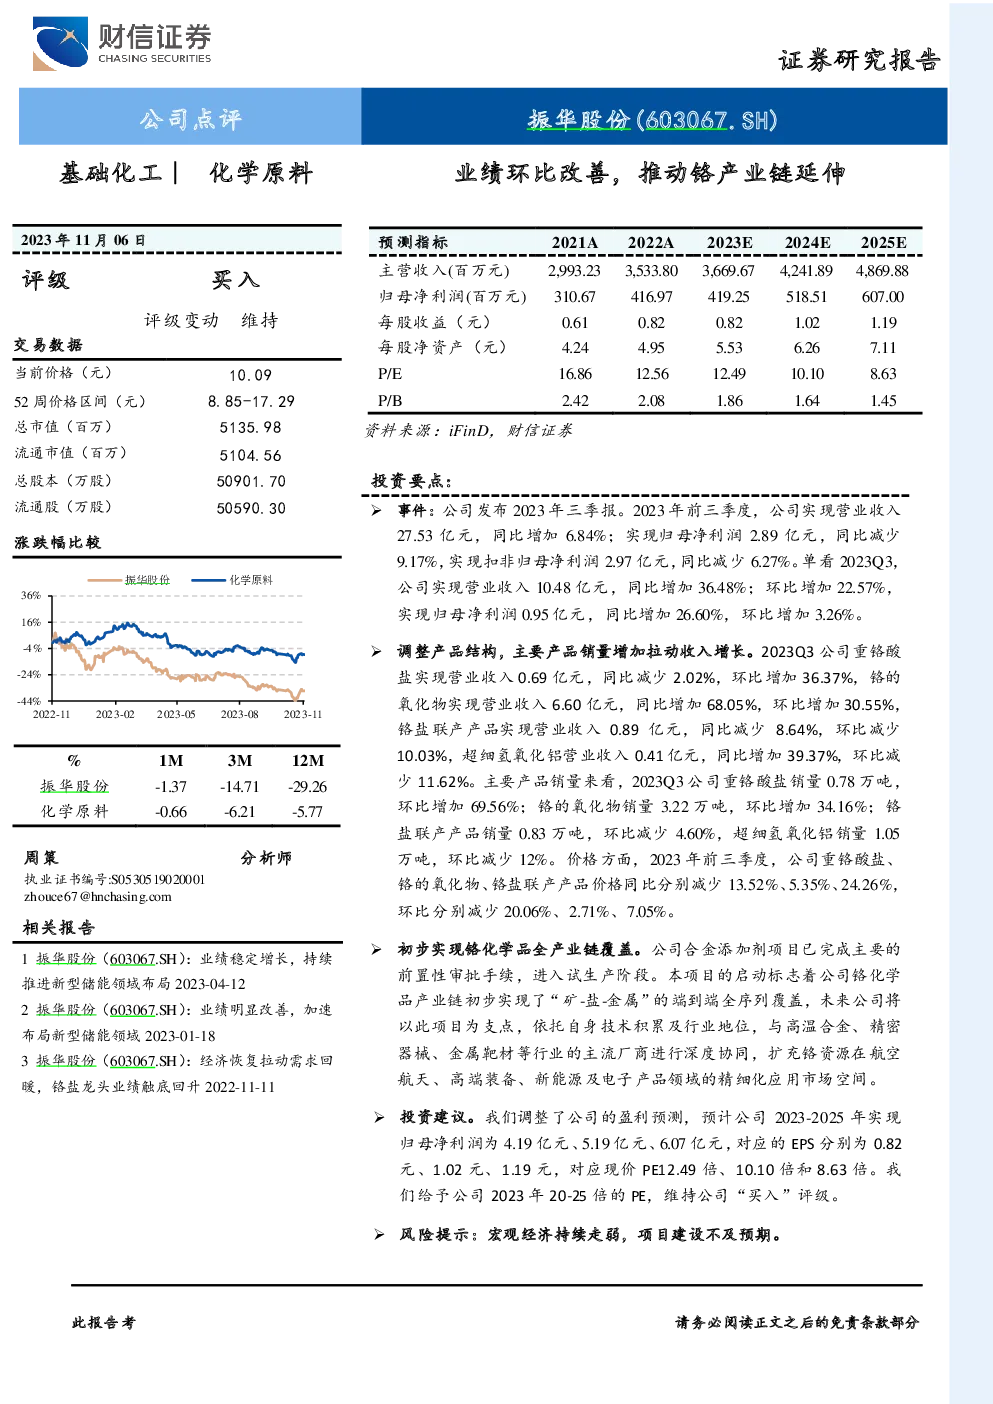Select 2024E EPS cell 1.02
This screenshot has height=1404, width=993.
click(x=807, y=323)
